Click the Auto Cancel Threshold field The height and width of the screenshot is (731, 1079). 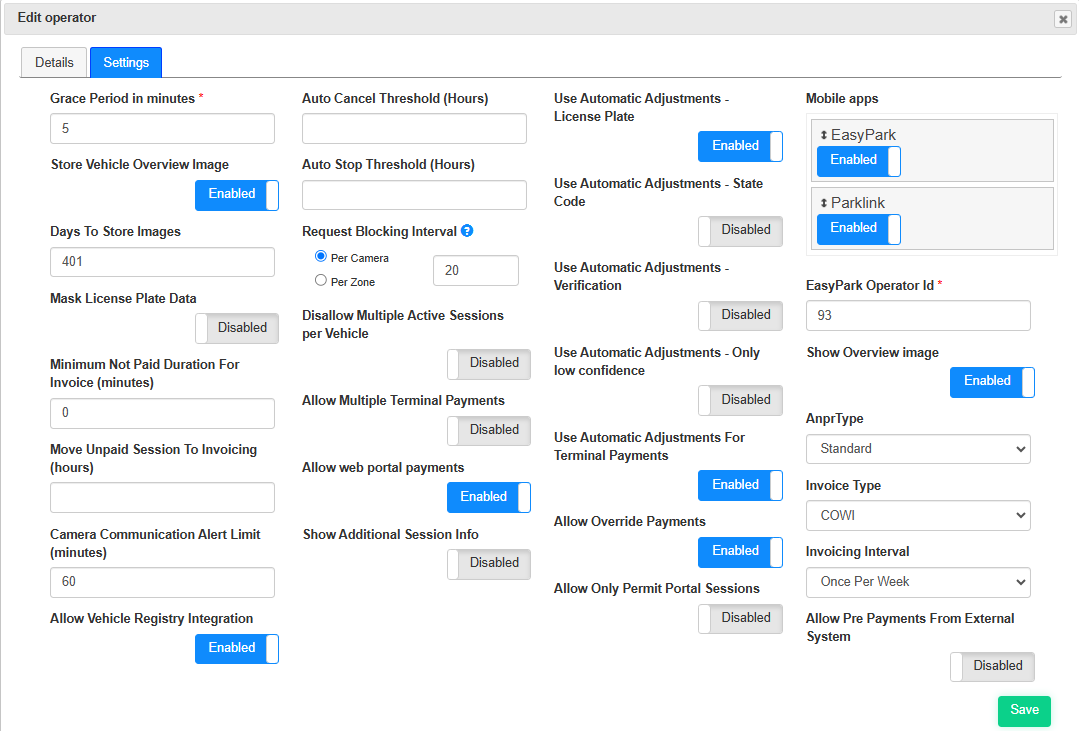pyautogui.click(x=414, y=129)
